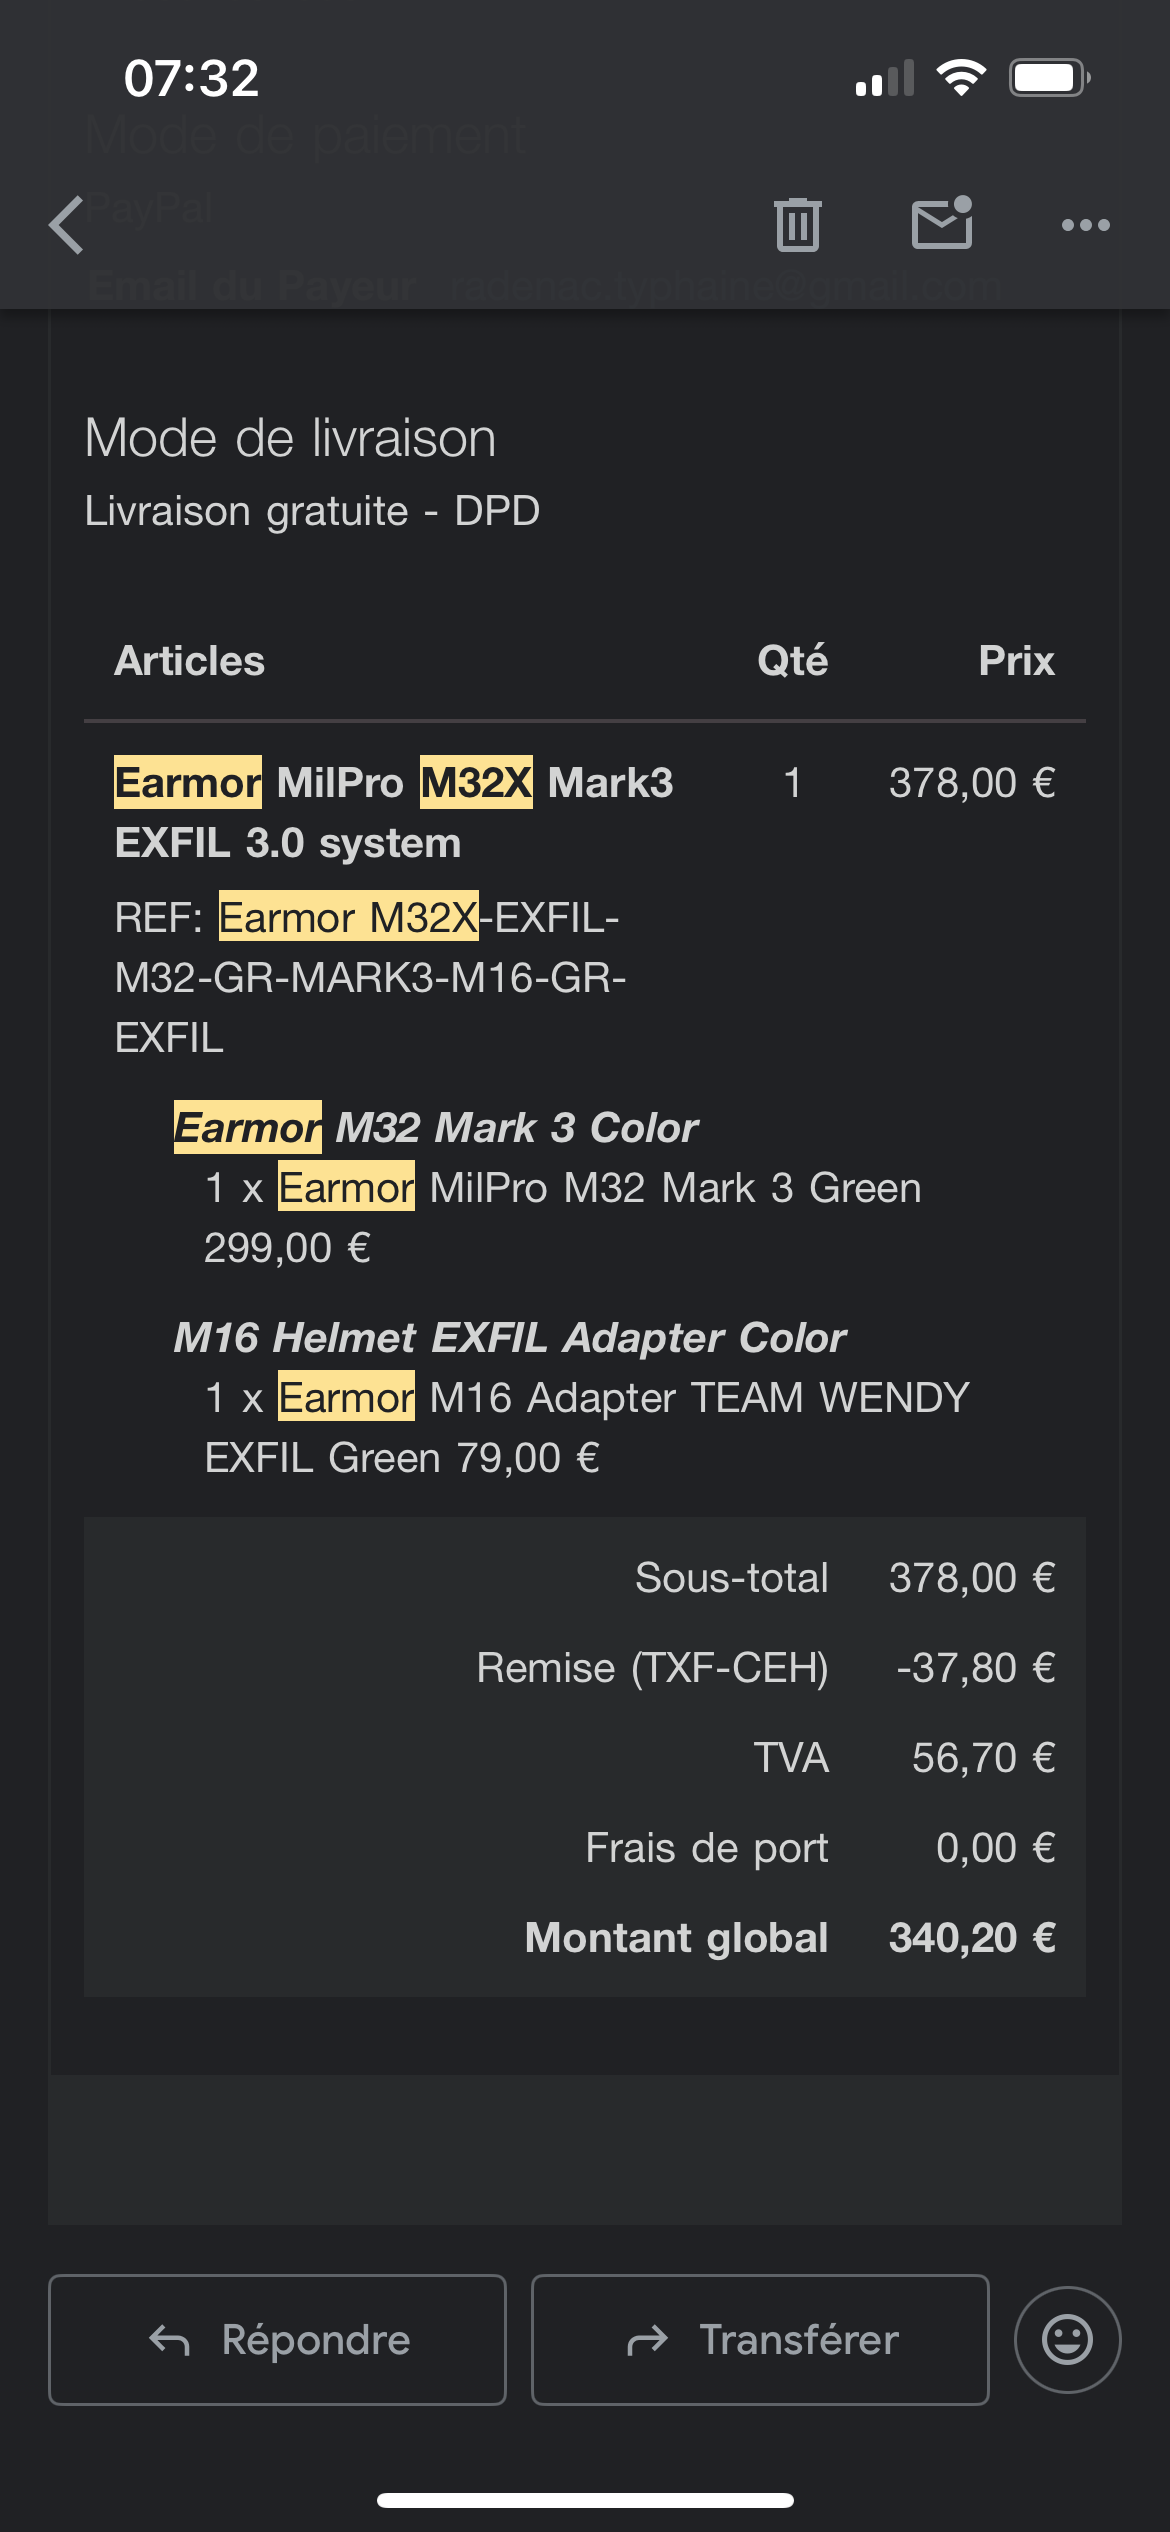The image size is (1170, 2532).
Task: Tap the M16 Helmet EXFIL Adapter Color heading
Action: (x=510, y=1337)
